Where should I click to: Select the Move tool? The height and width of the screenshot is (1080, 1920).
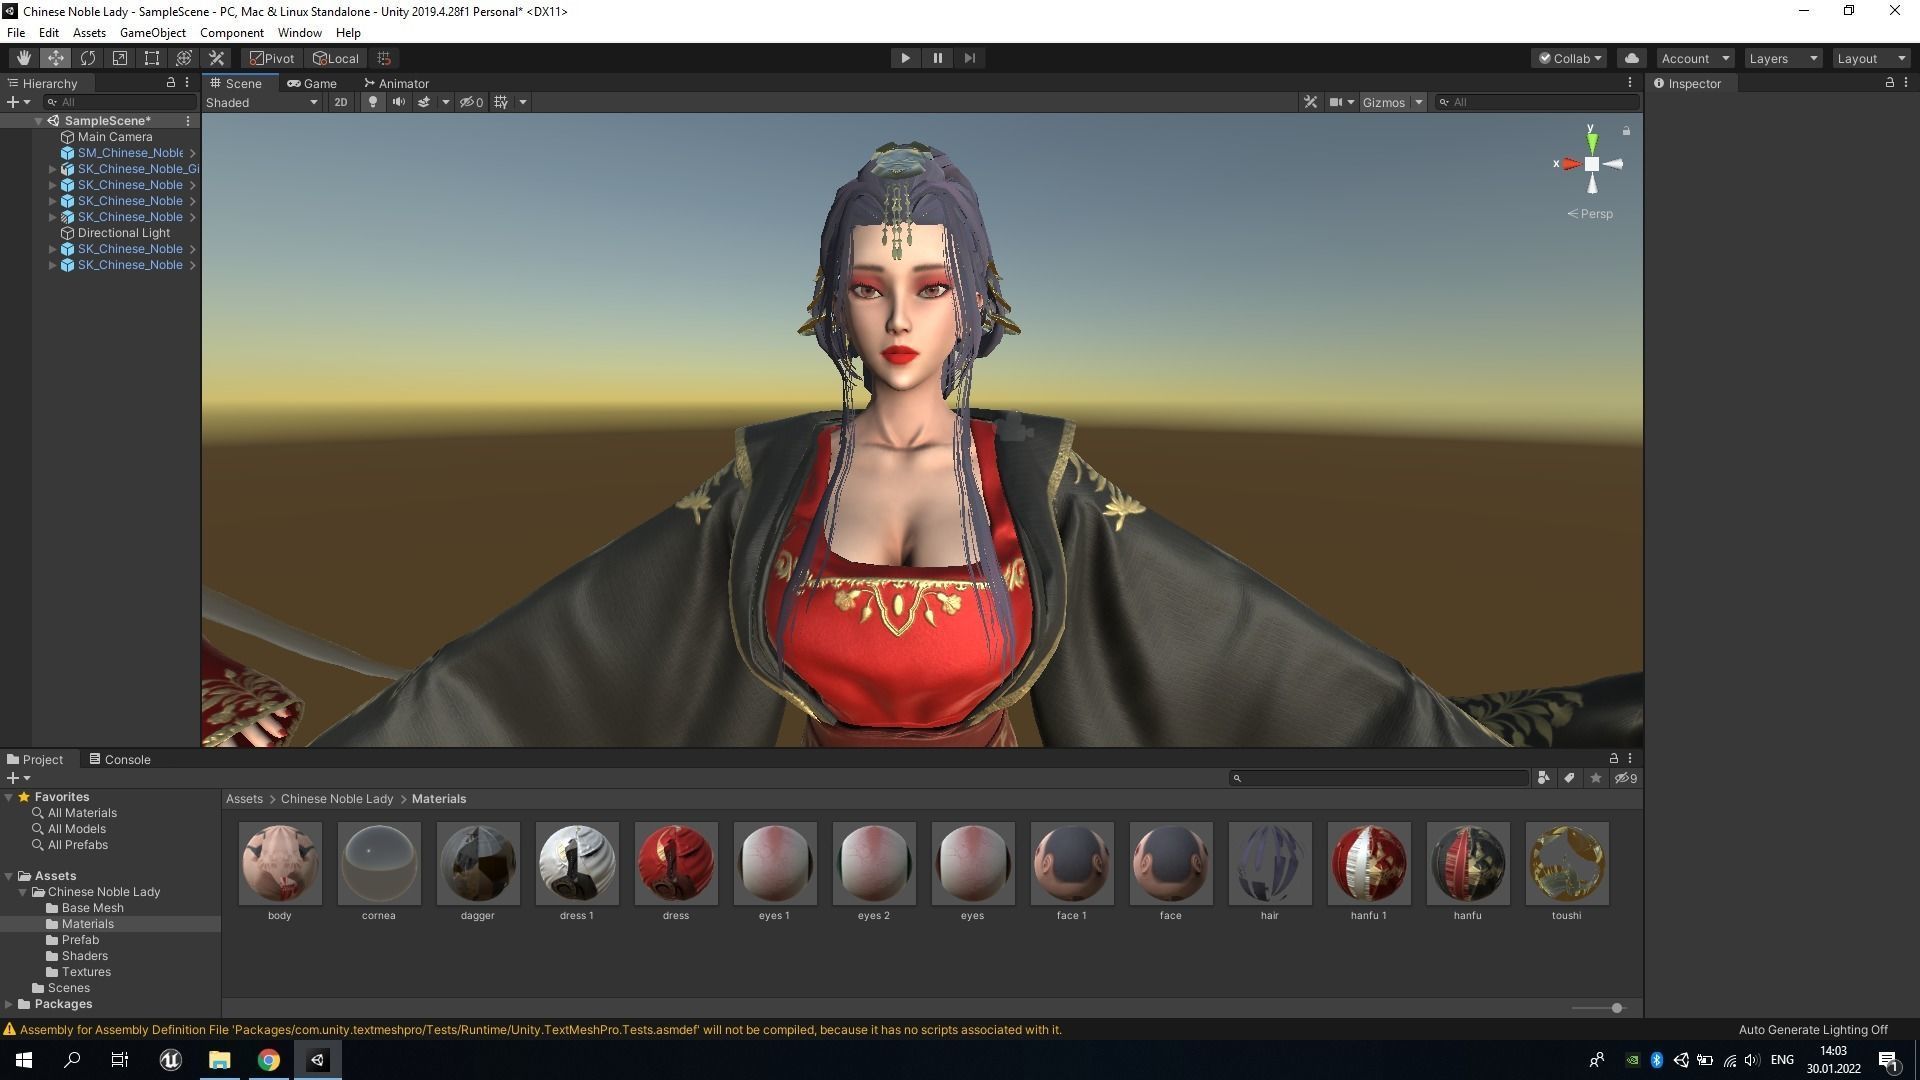pyautogui.click(x=55, y=58)
